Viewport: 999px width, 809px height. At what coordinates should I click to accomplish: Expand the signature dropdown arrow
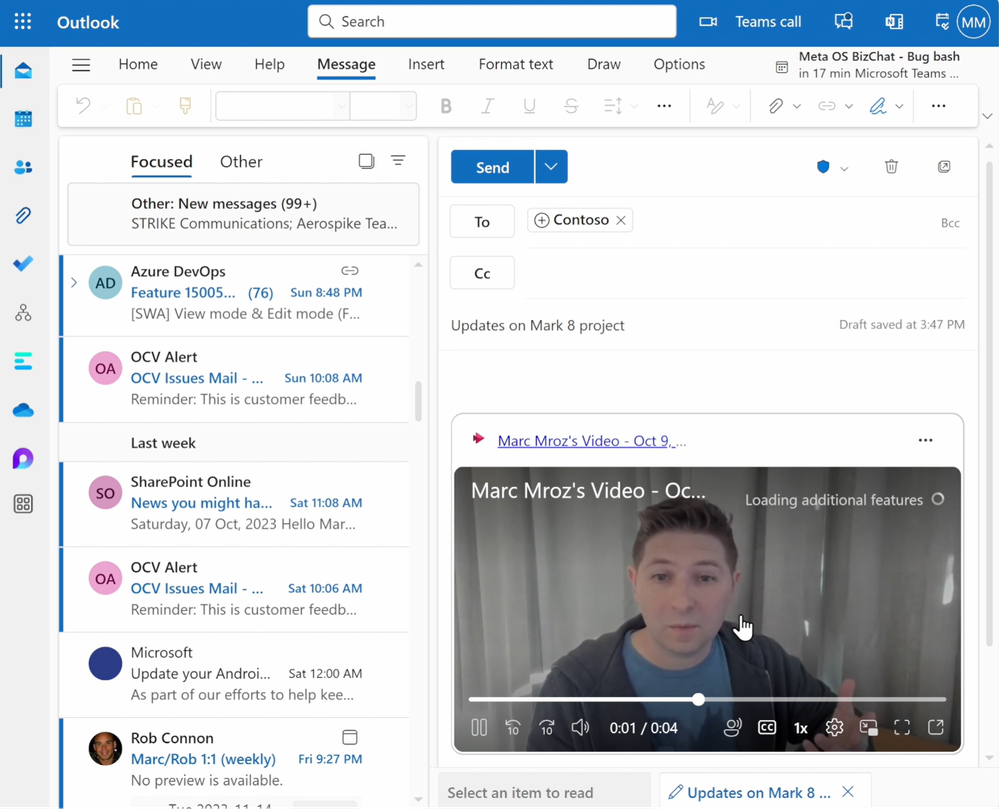tap(899, 106)
